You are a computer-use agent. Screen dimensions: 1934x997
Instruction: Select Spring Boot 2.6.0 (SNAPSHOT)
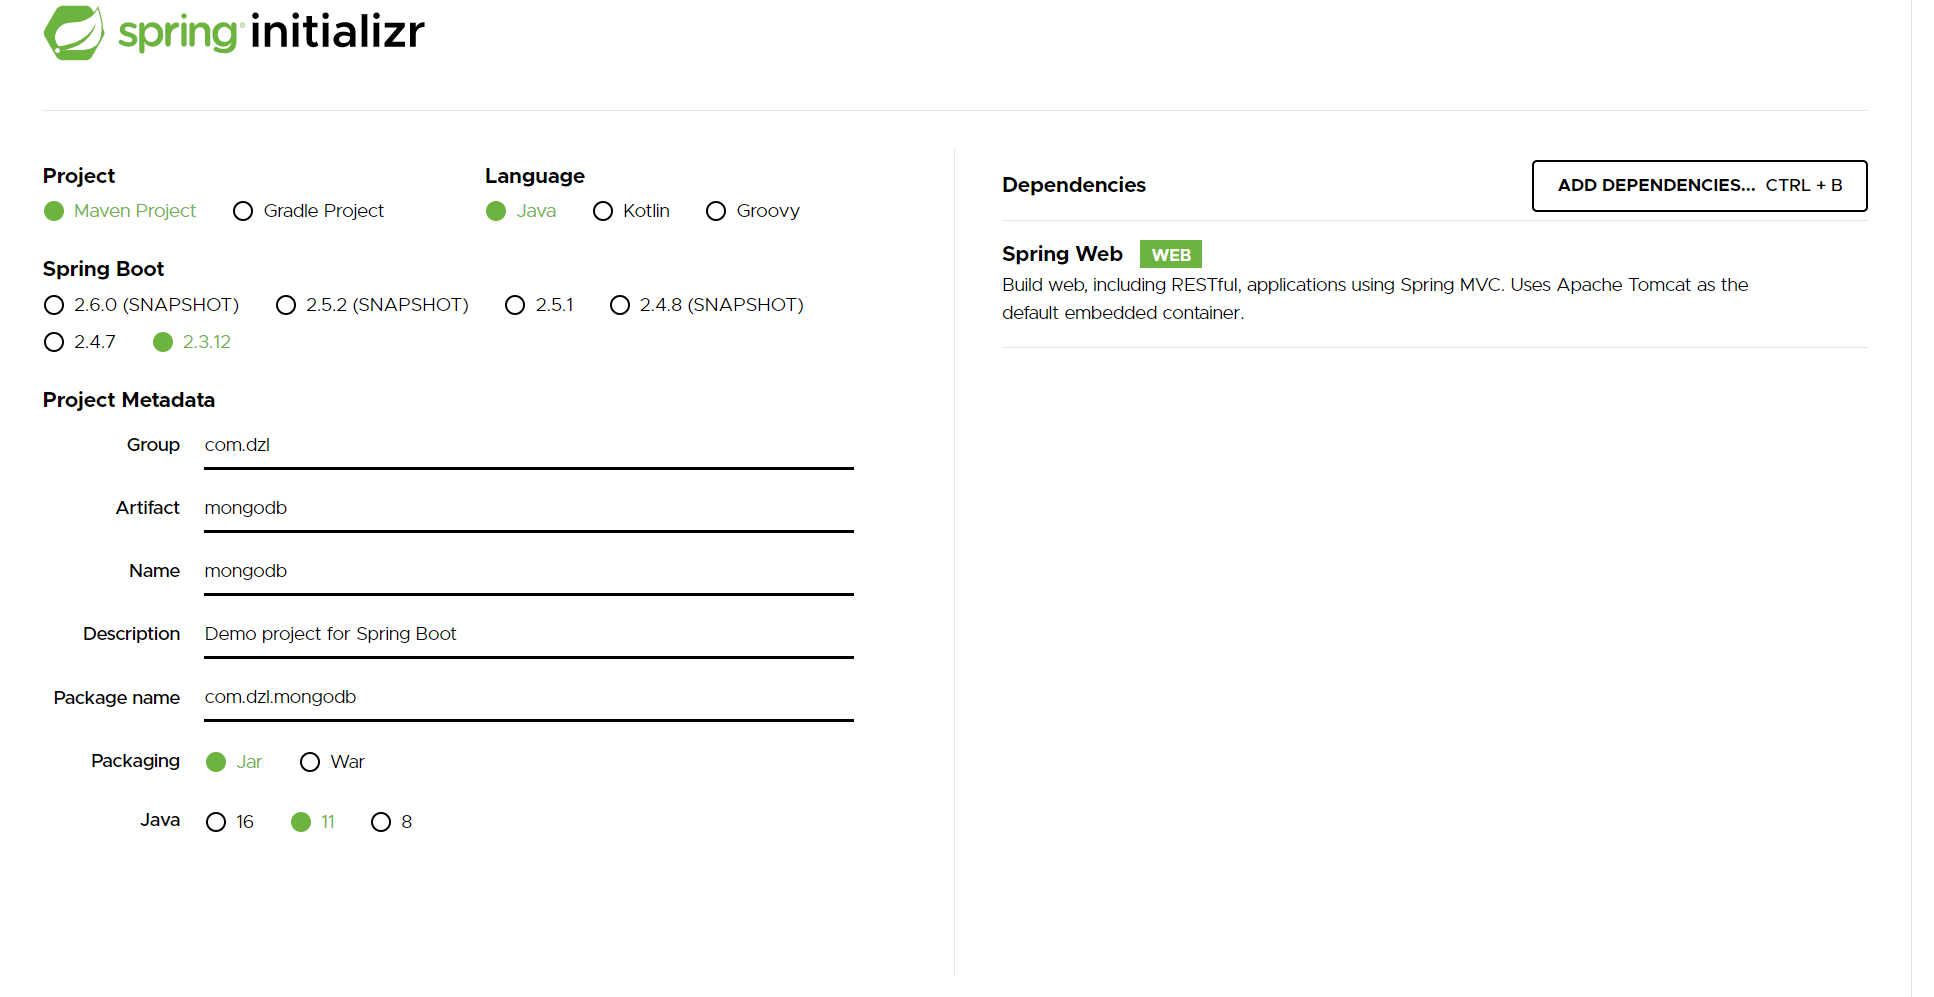141,305
